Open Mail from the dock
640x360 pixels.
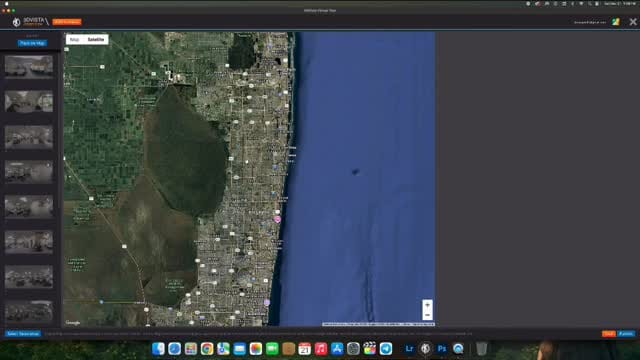pyautogui.click(x=240, y=349)
